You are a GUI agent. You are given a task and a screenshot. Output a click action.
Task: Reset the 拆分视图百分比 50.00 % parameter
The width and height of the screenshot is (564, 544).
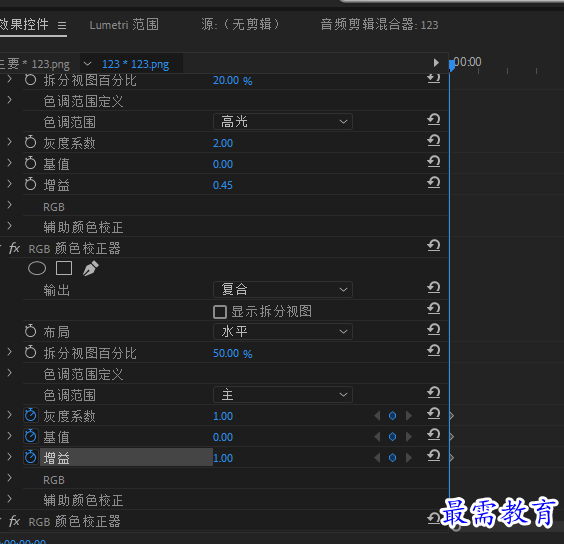pyautogui.click(x=434, y=350)
